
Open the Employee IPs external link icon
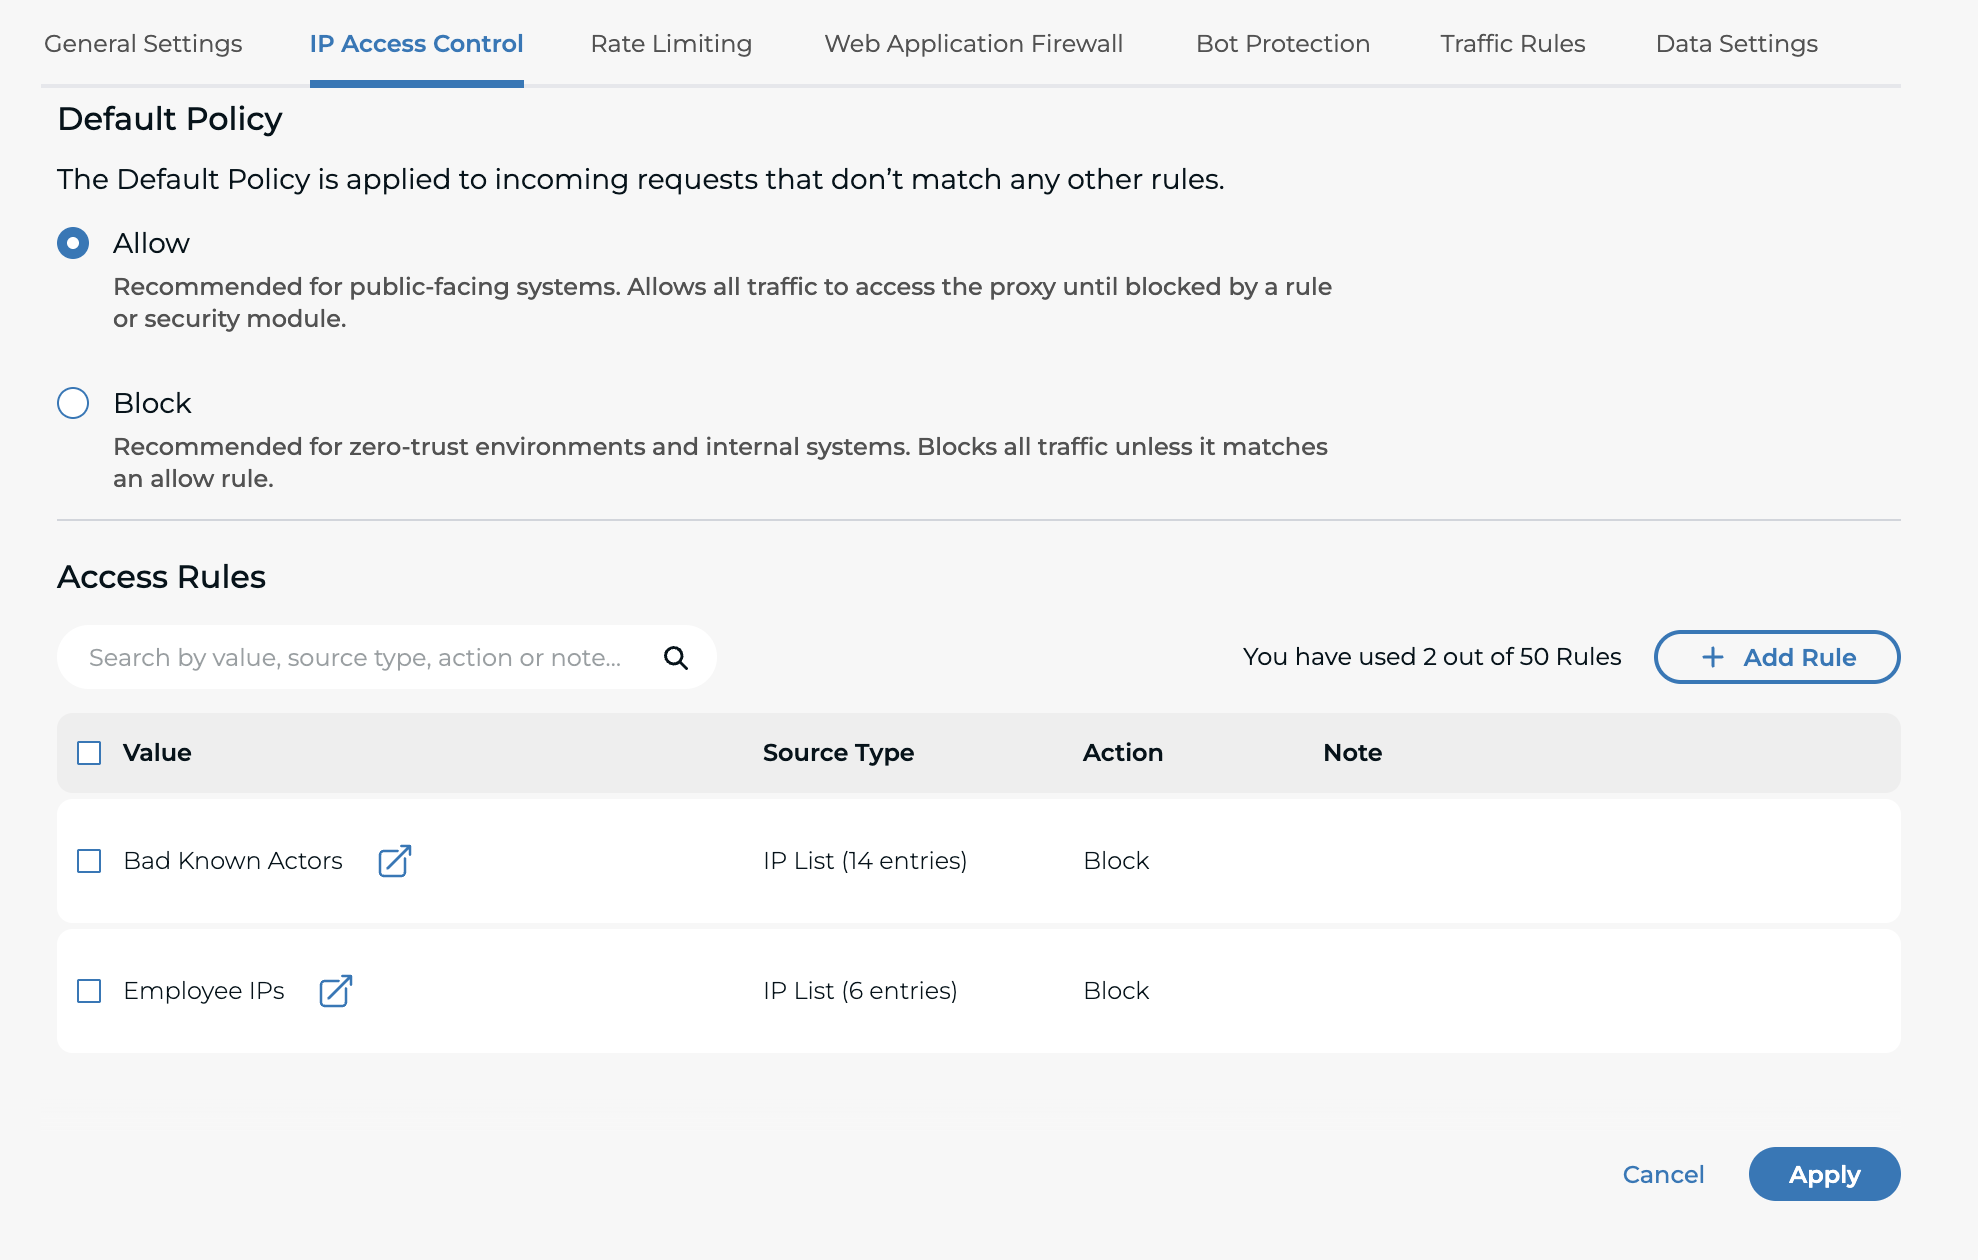336,991
